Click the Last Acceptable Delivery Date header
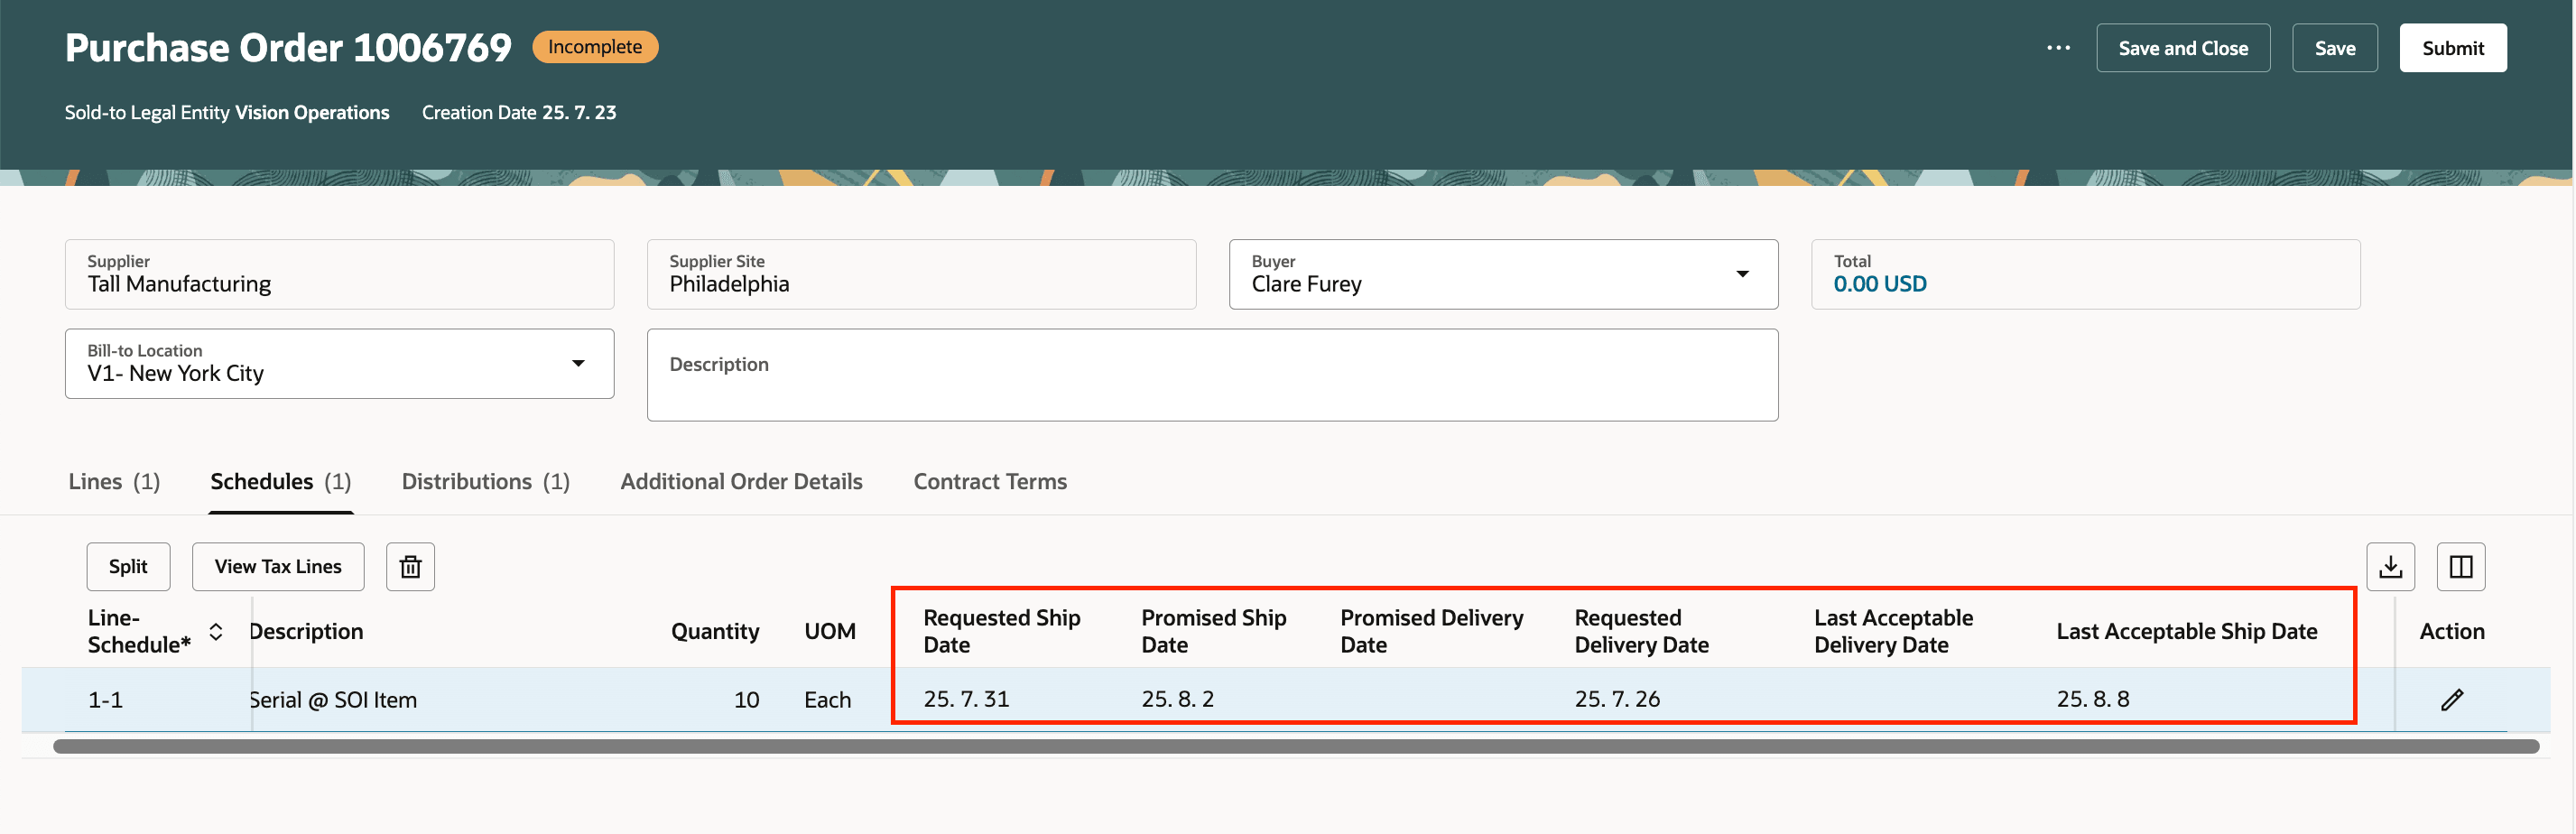Screen dimensions: 2576x834 coord(1893,631)
